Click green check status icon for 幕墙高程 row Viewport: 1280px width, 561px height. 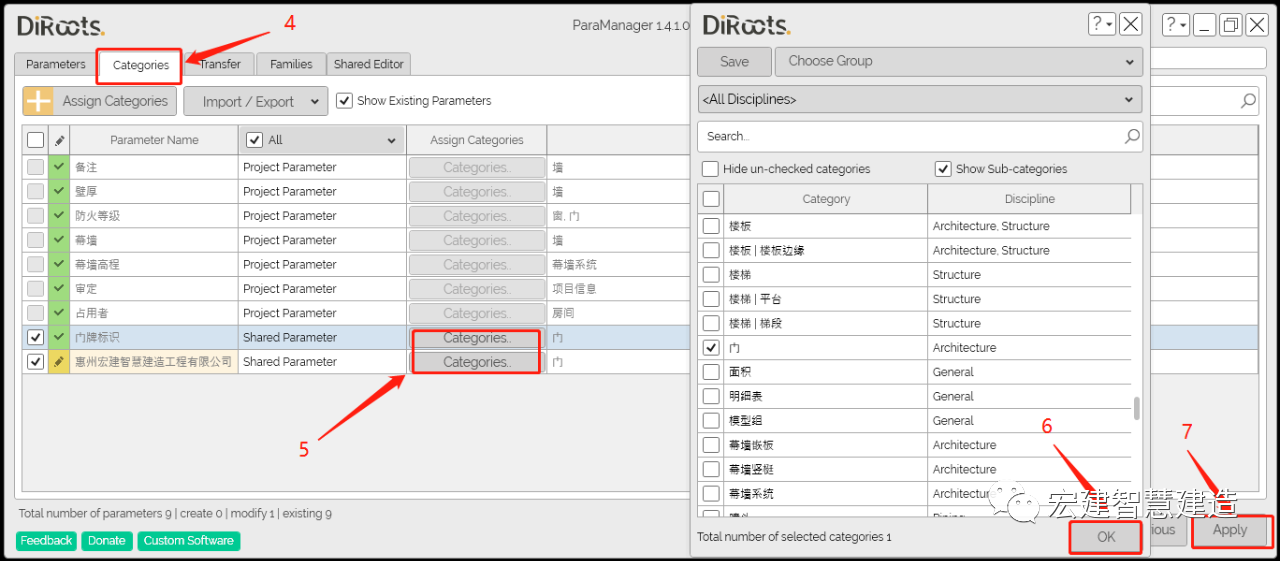[59, 264]
